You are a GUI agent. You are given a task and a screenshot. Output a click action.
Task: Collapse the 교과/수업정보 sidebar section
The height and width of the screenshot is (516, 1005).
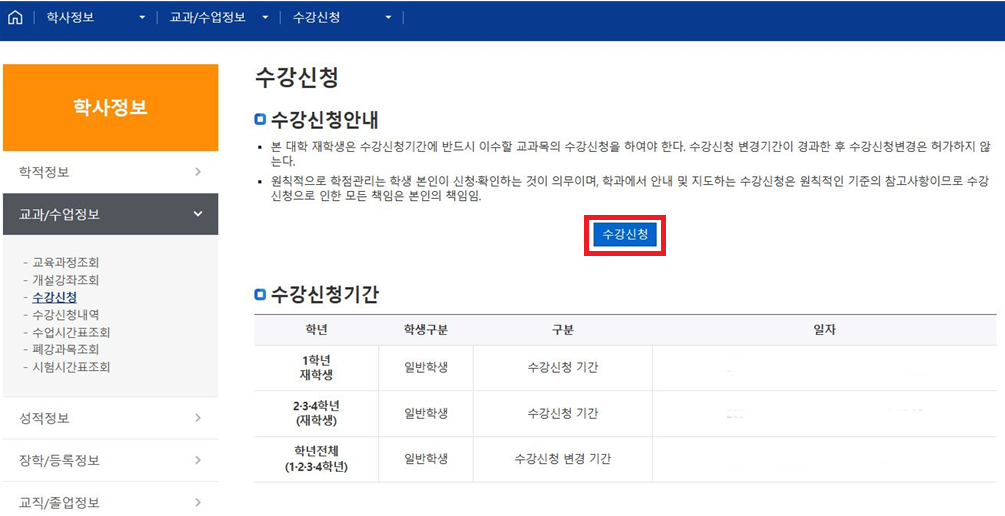(110, 214)
